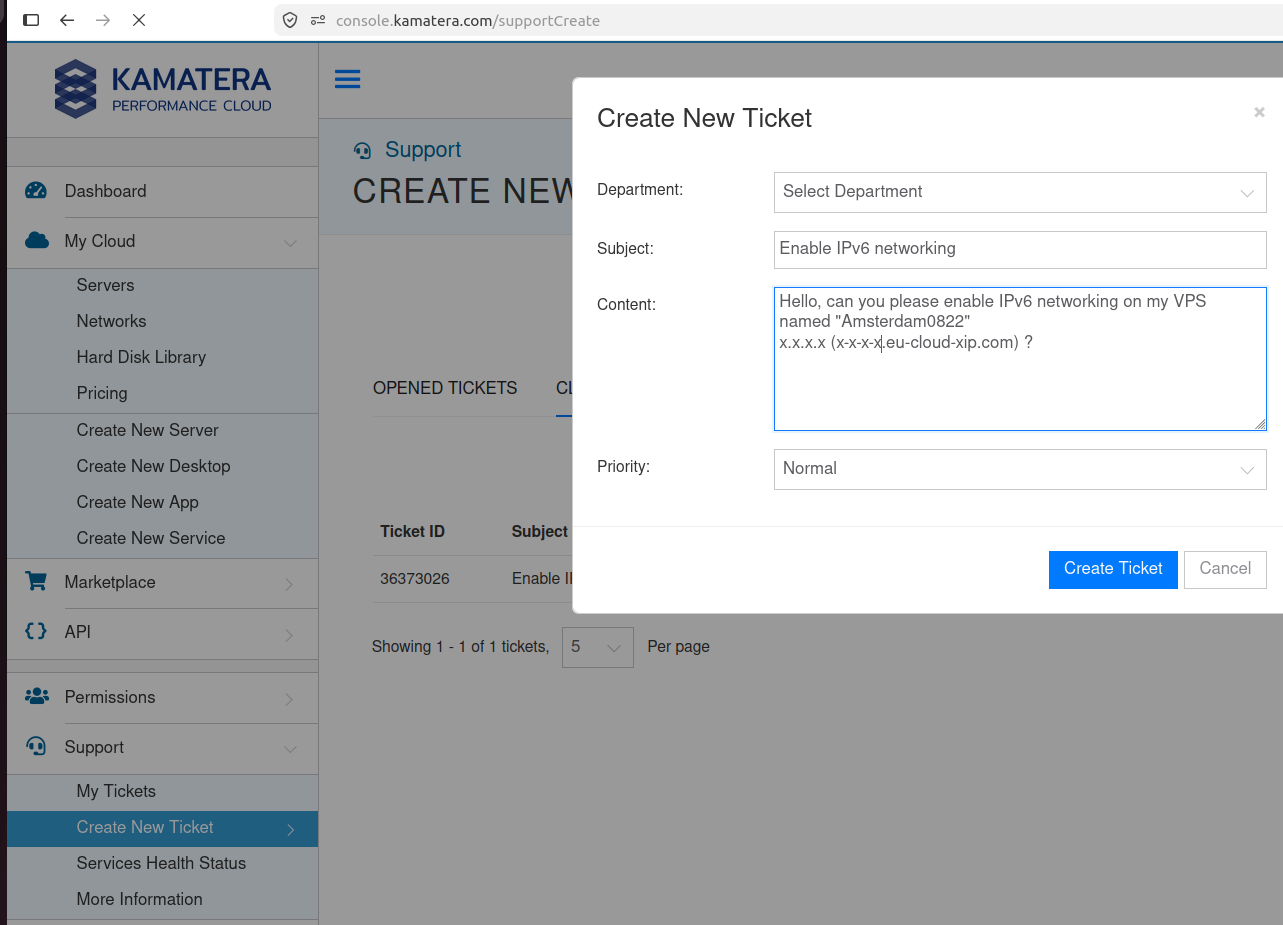Screen dimensions: 1283x925
Task: Collapse the Support section chevron
Action: (290, 749)
